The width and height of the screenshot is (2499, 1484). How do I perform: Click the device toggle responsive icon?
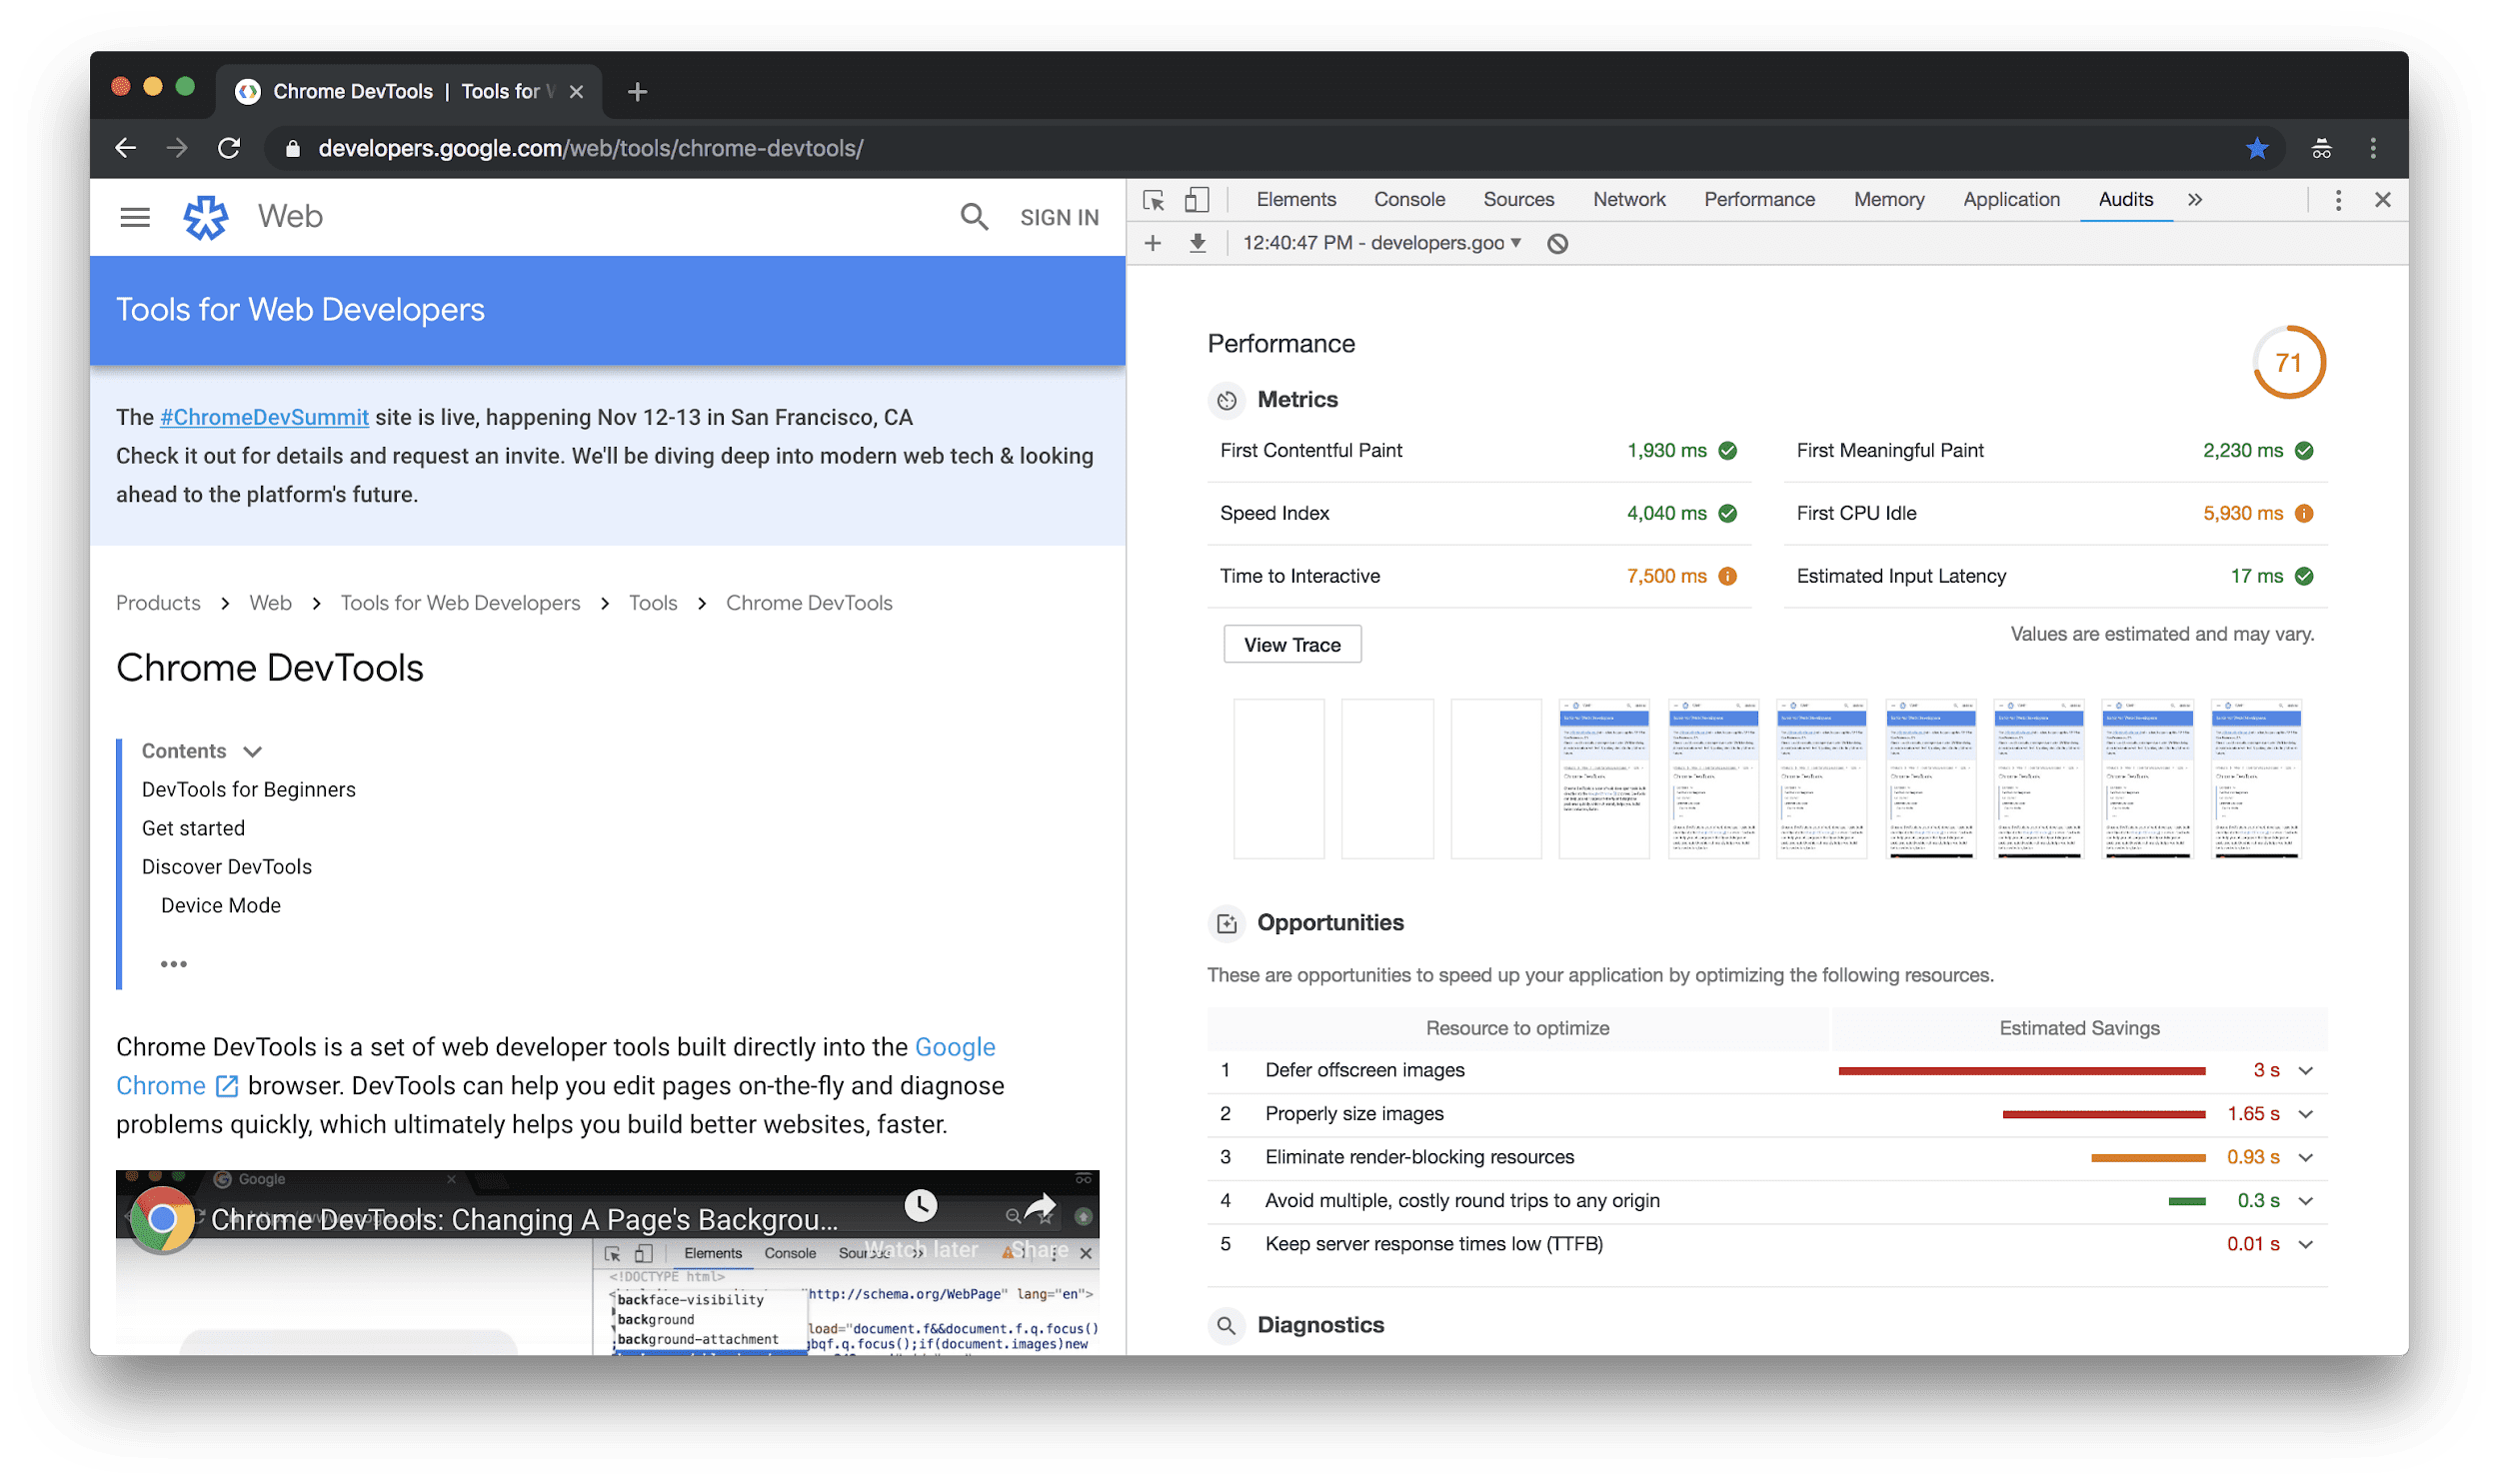pyautogui.click(x=1199, y=198)
